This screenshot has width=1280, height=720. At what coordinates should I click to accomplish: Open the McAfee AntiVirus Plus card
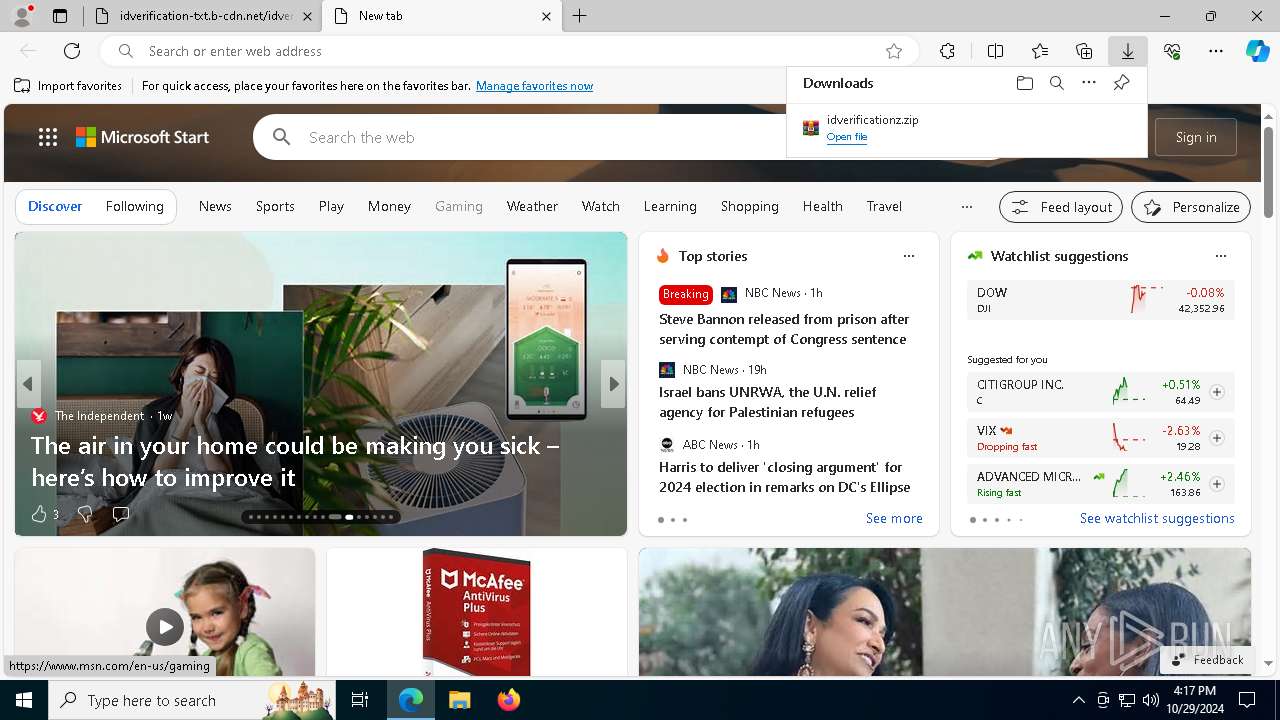(x=476, y=612)
